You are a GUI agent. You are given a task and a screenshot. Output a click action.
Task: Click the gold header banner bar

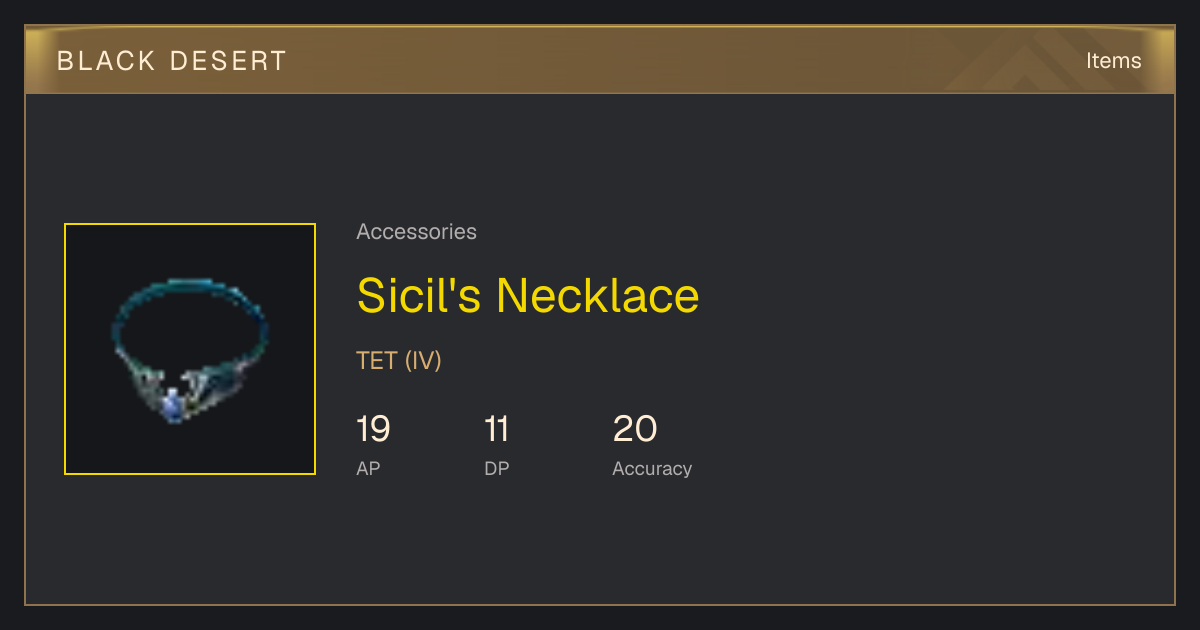pyautogui.click(x=600, y=61)
